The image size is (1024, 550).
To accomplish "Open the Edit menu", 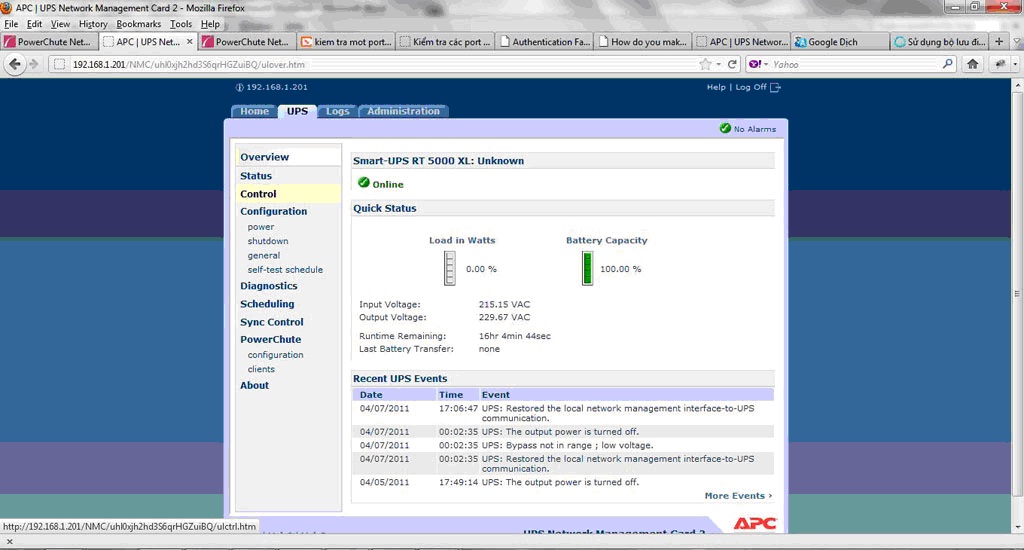I will click(34, 24).
